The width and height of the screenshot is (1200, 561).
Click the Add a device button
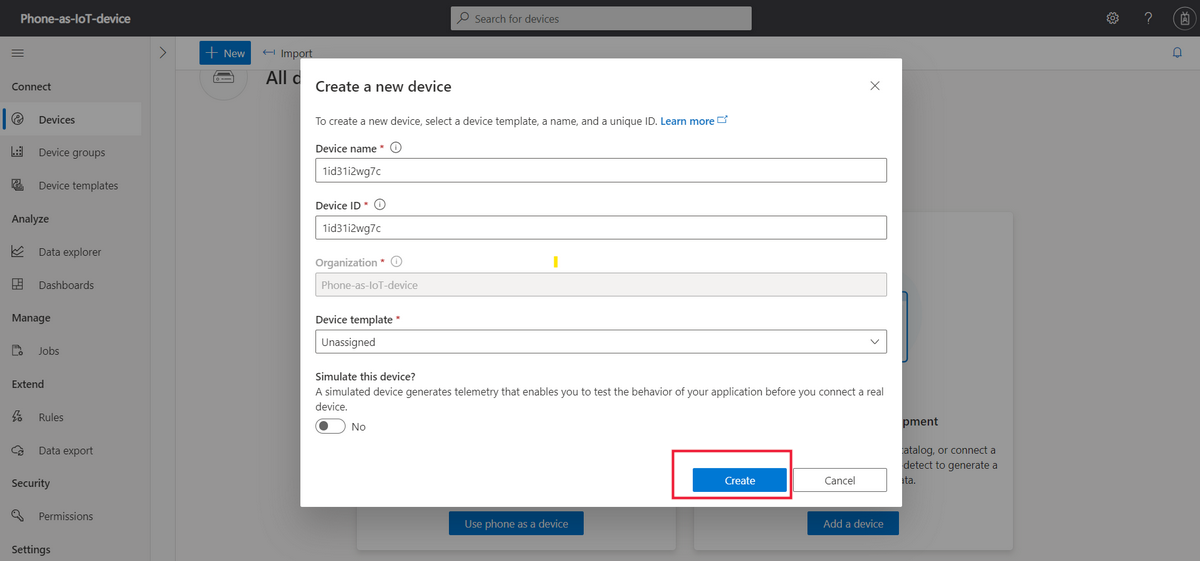853,524
